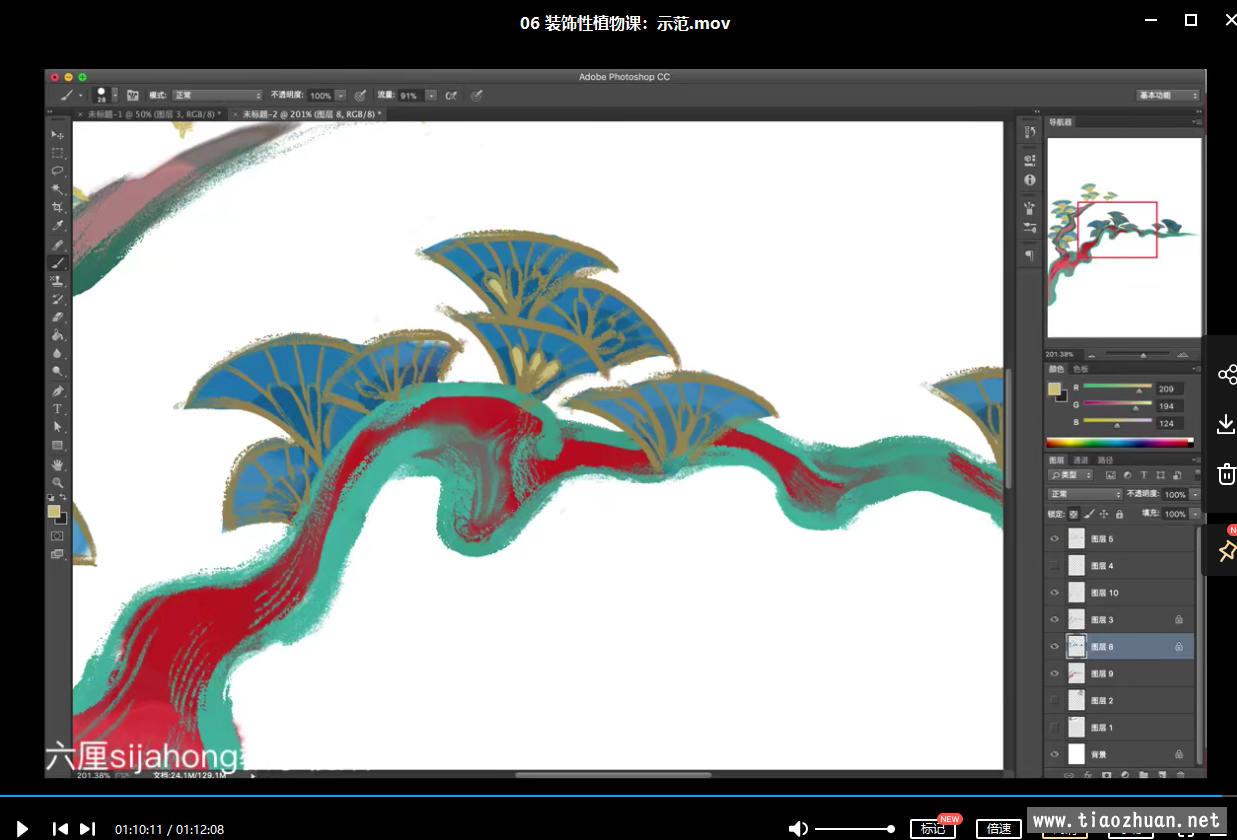Activate the Type (T) tool
Image resolution: width=1237 pixels, height=840 pixels.
[58, 409]
